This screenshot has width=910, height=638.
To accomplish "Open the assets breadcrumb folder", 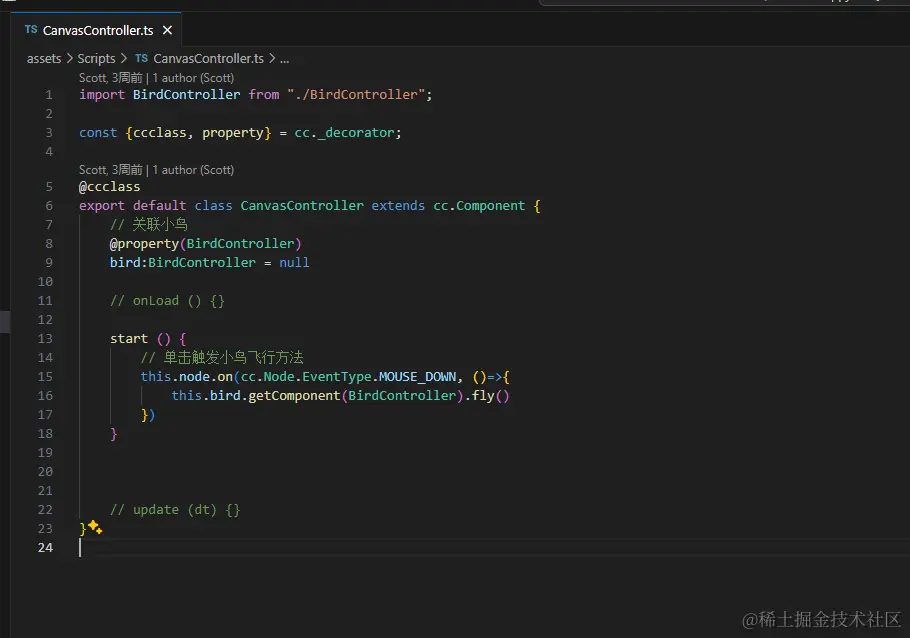I will [44, 59].
